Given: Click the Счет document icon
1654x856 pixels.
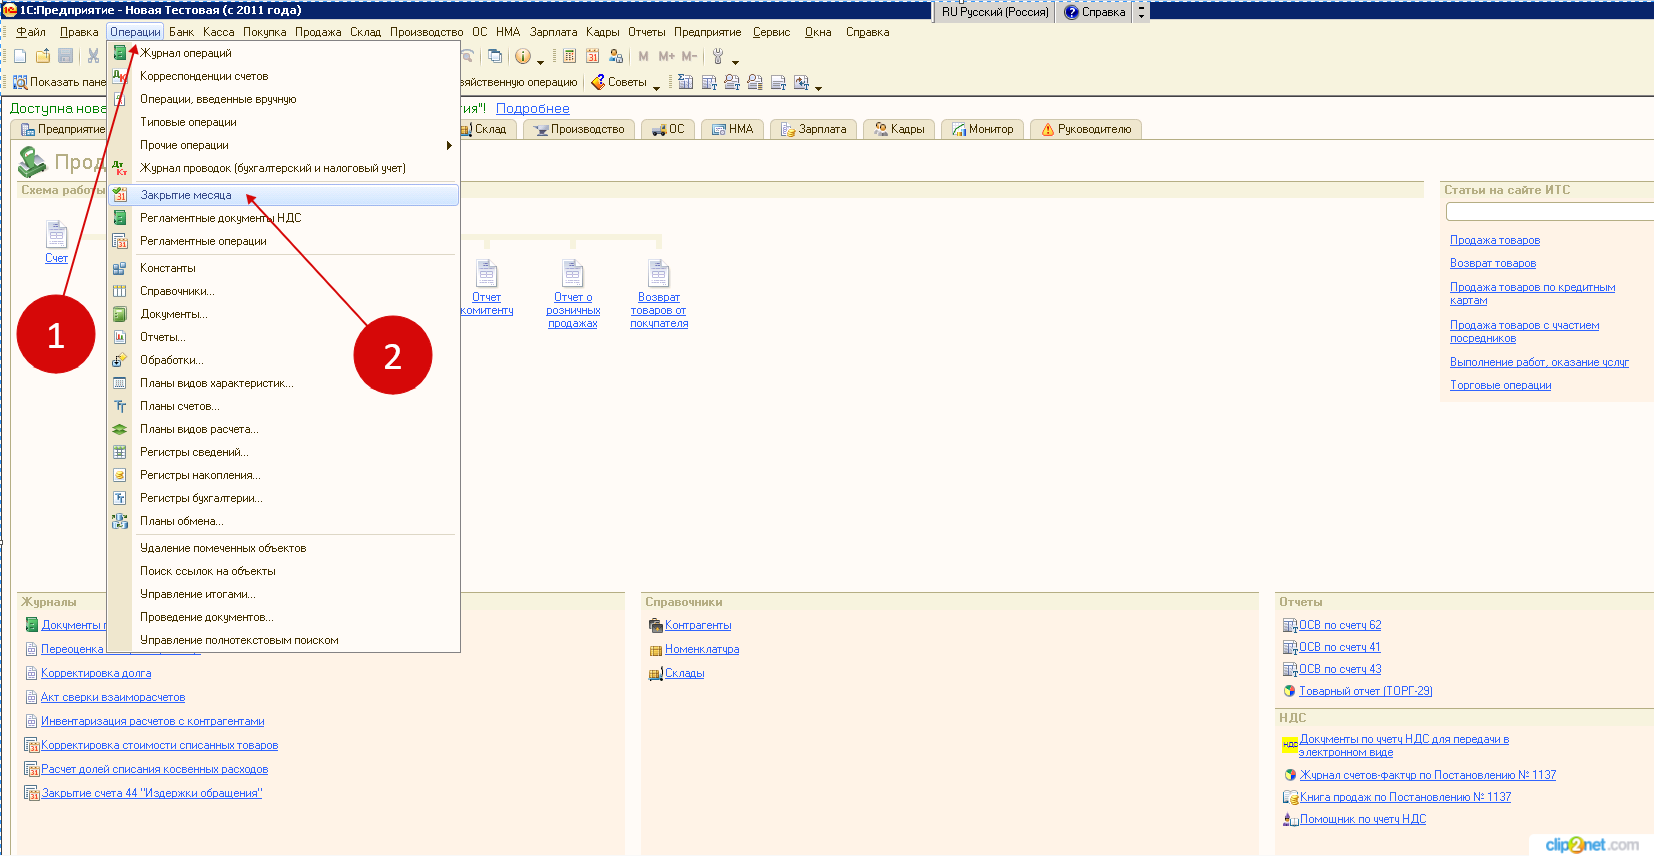Looking at the screenshot, I should (x=56, y=234).
